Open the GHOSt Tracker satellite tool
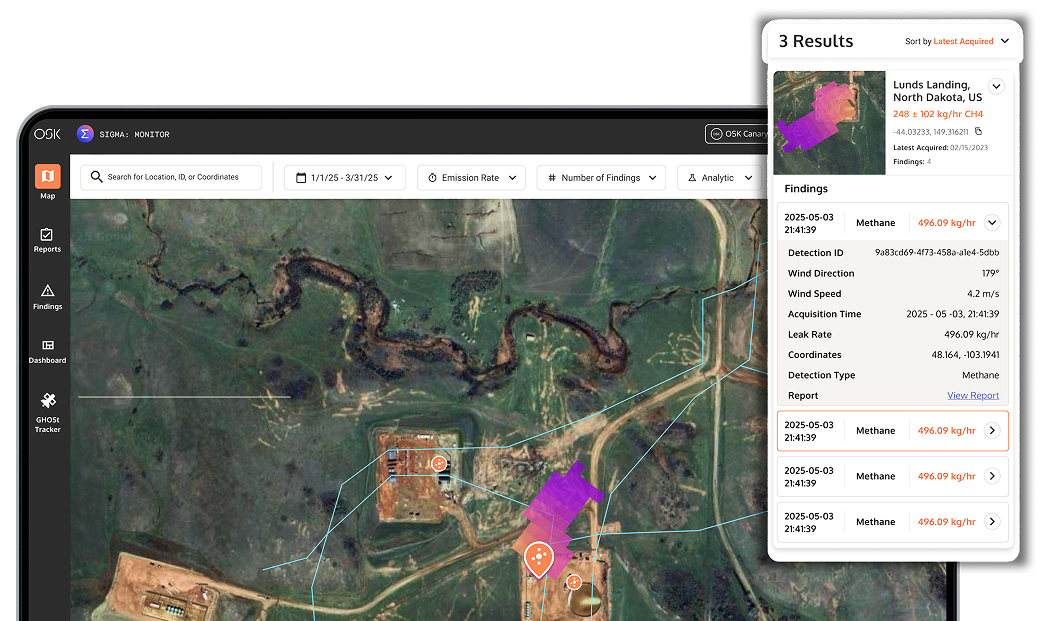 pyautogui.click(x=47, y=413)
